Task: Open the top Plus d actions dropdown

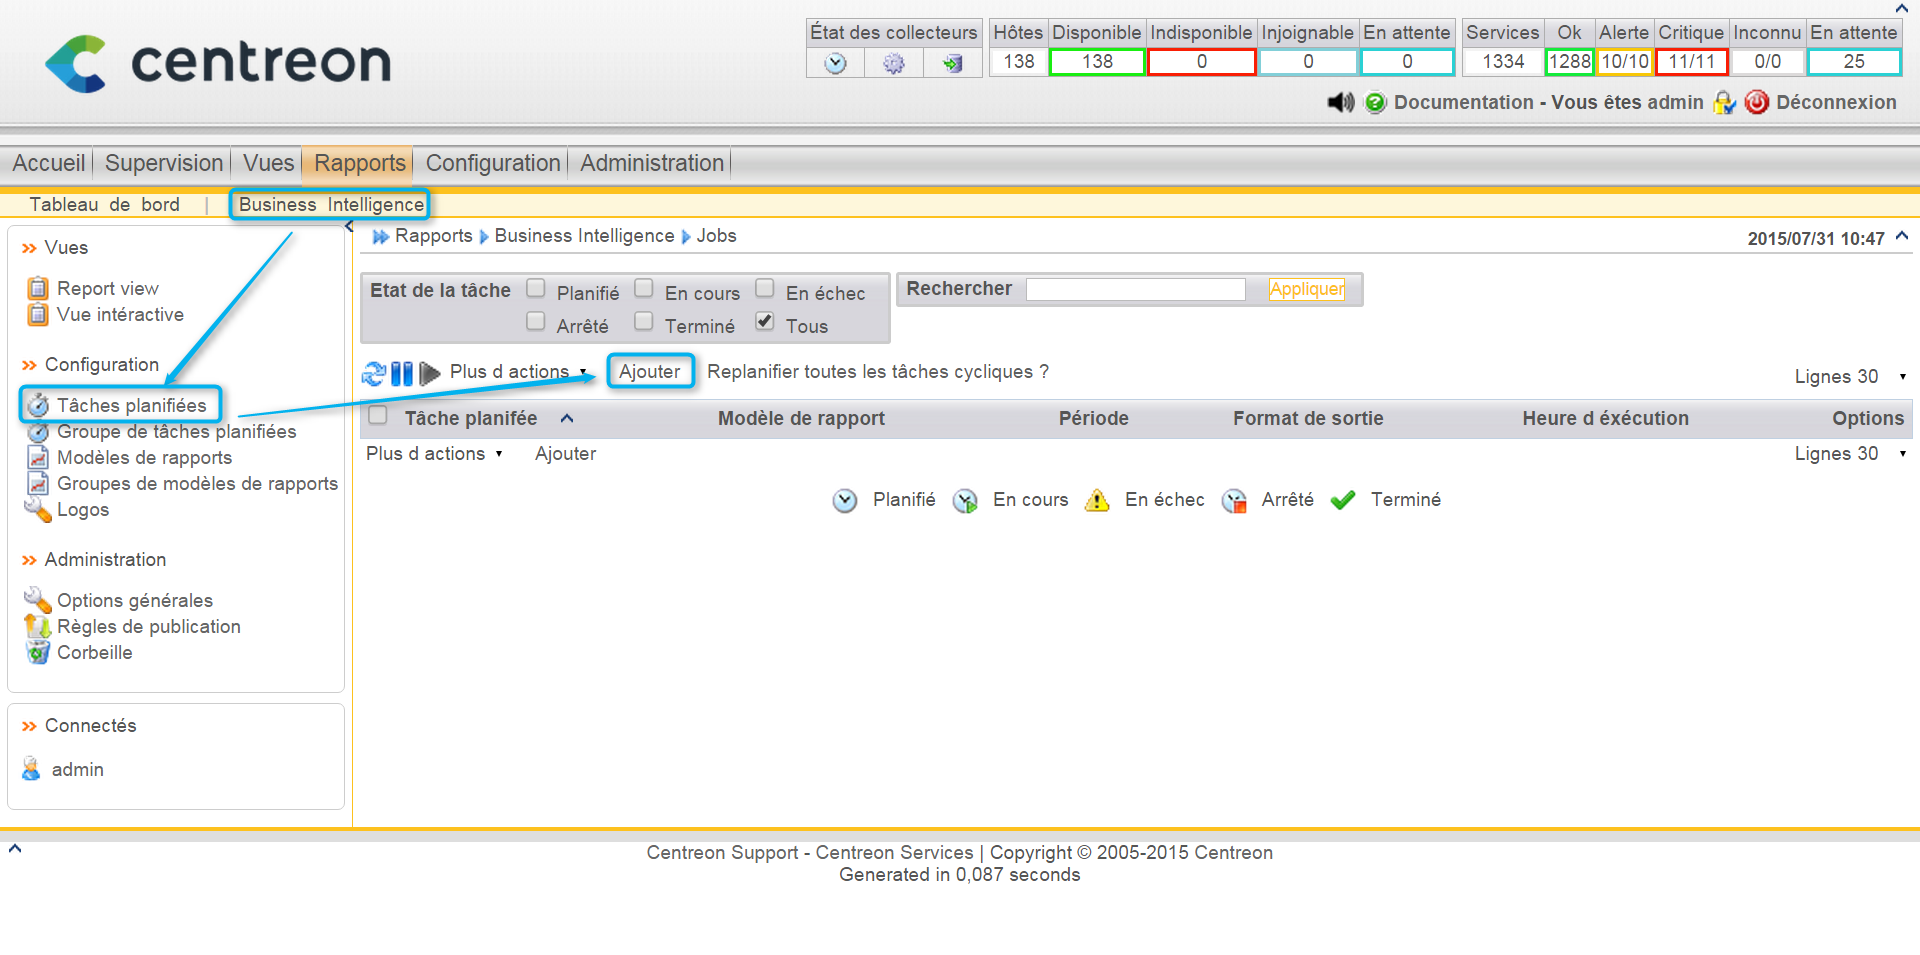Action: (519, 372)
